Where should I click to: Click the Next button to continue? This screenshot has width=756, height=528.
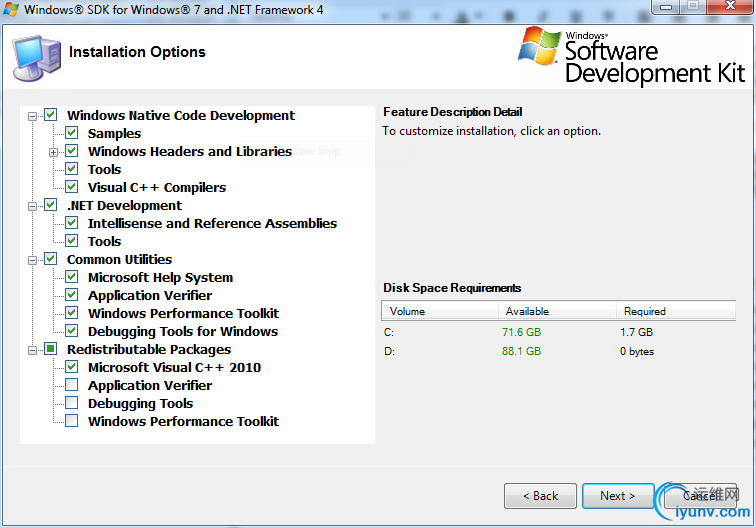(x=618, y=496)
